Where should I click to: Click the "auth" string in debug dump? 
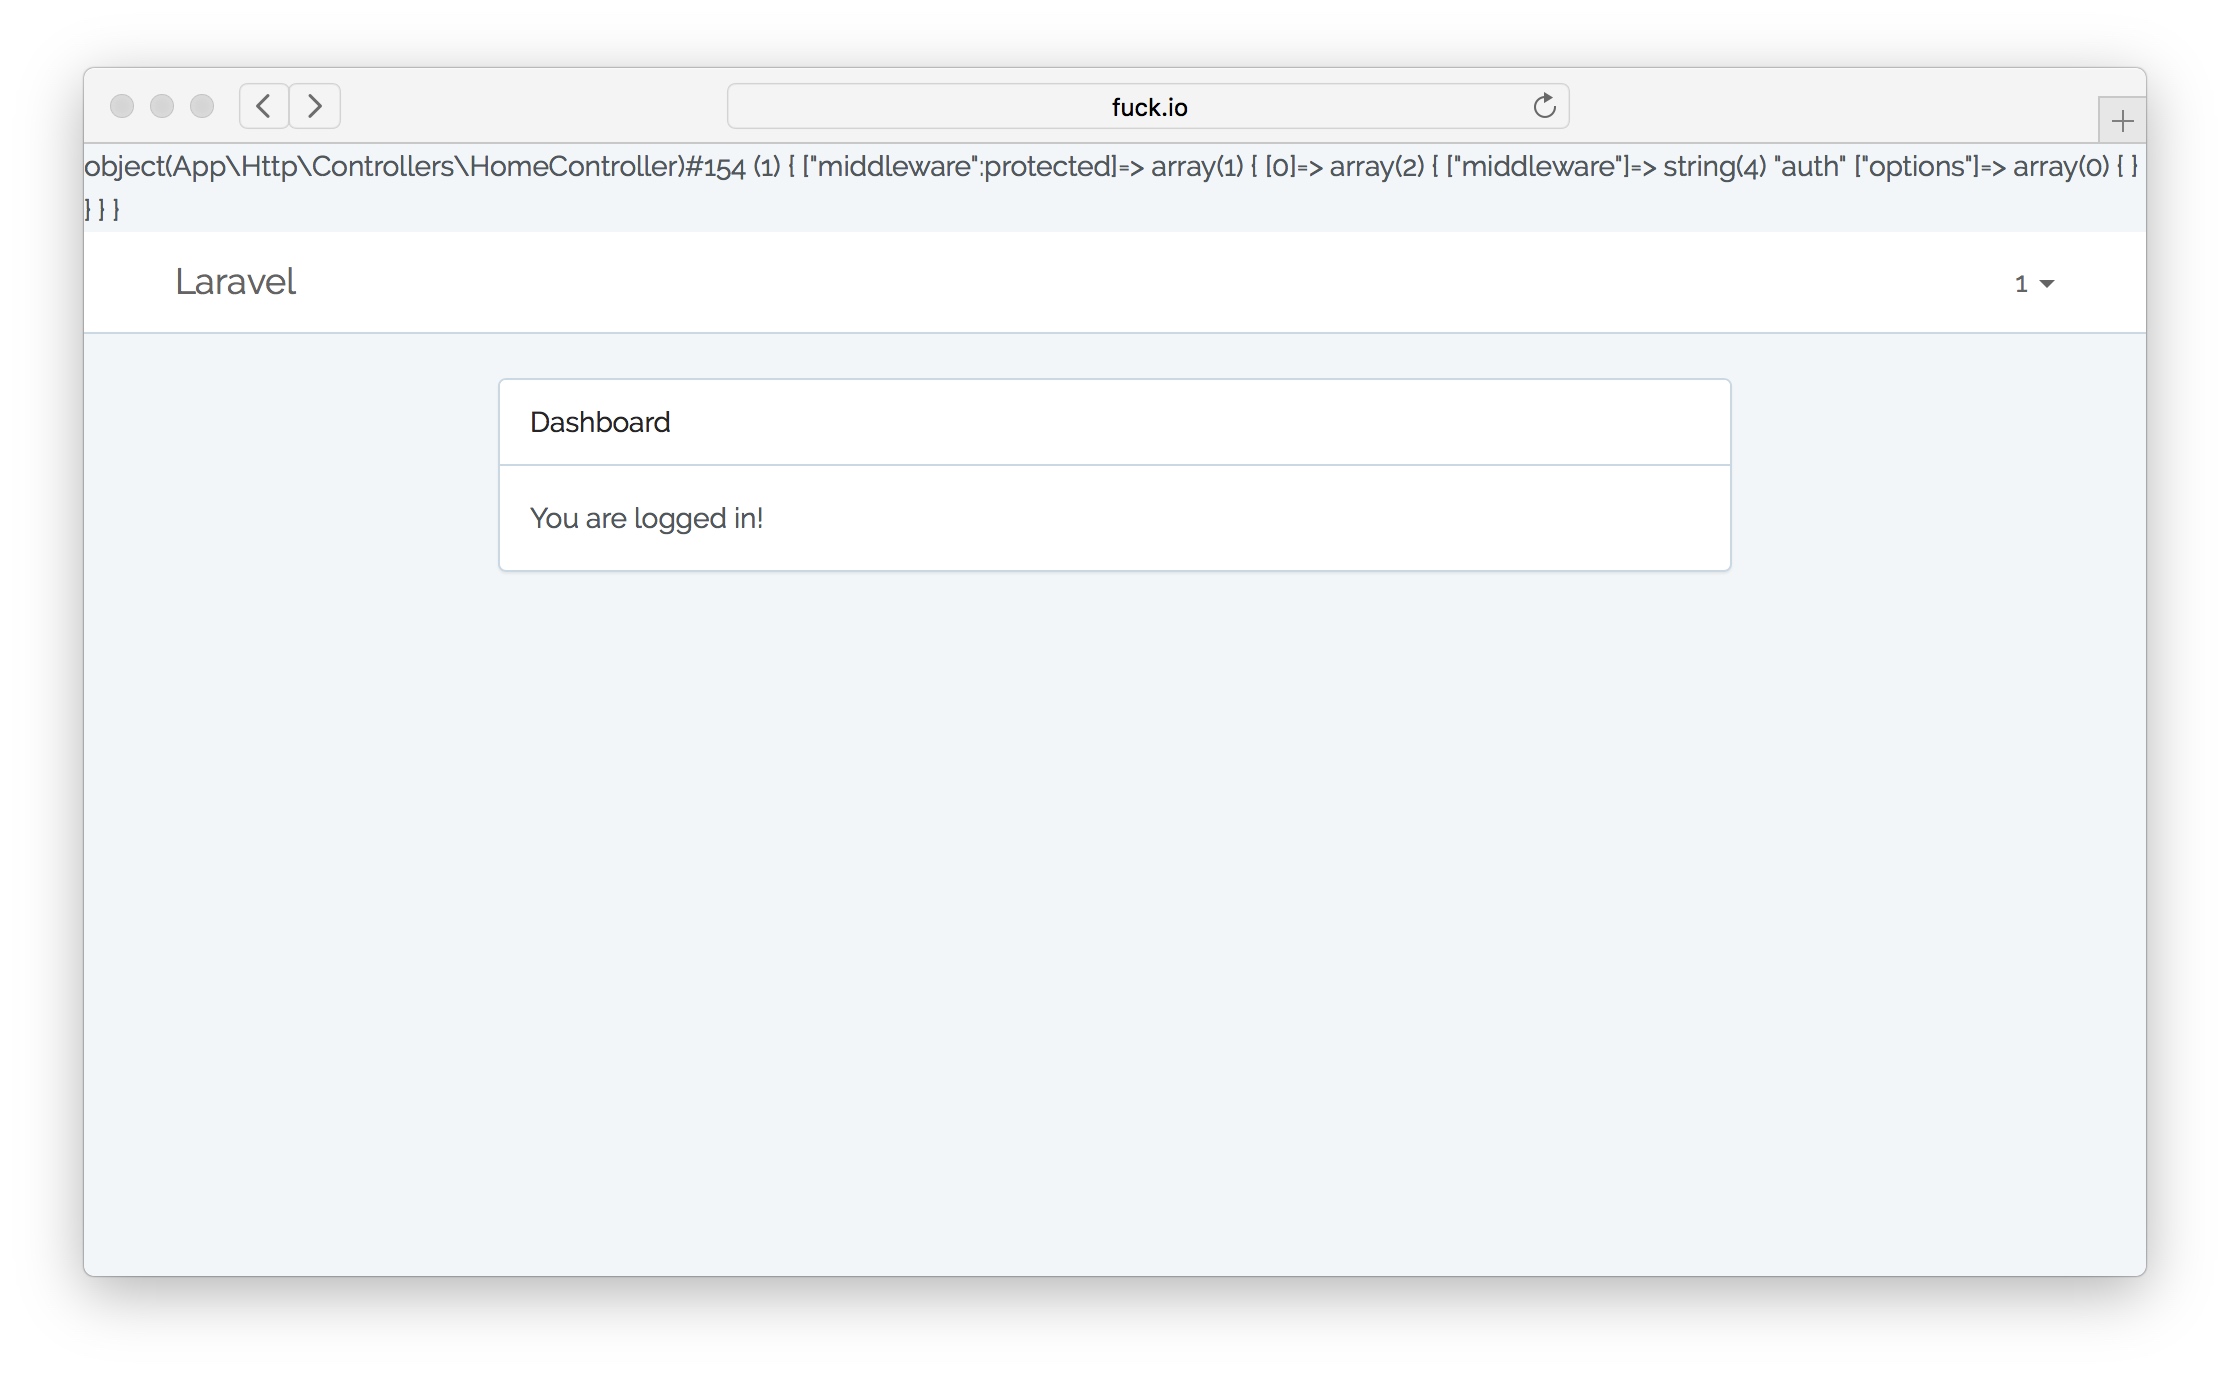pyautogui.click(x=1809, y=166)
